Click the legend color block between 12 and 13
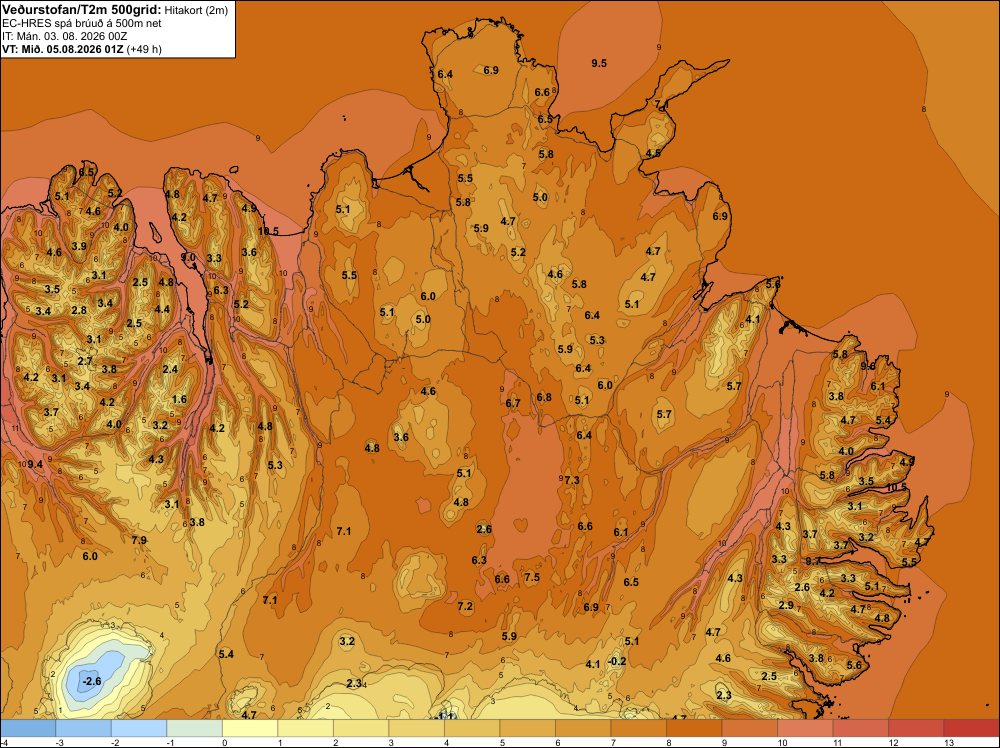 (916, 728)
